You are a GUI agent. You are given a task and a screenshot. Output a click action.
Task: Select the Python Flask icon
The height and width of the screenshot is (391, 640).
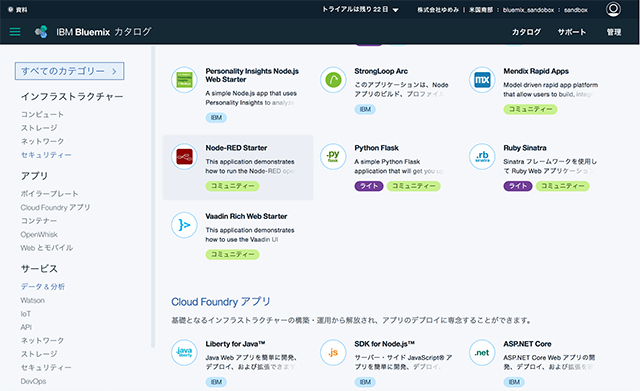333,156
